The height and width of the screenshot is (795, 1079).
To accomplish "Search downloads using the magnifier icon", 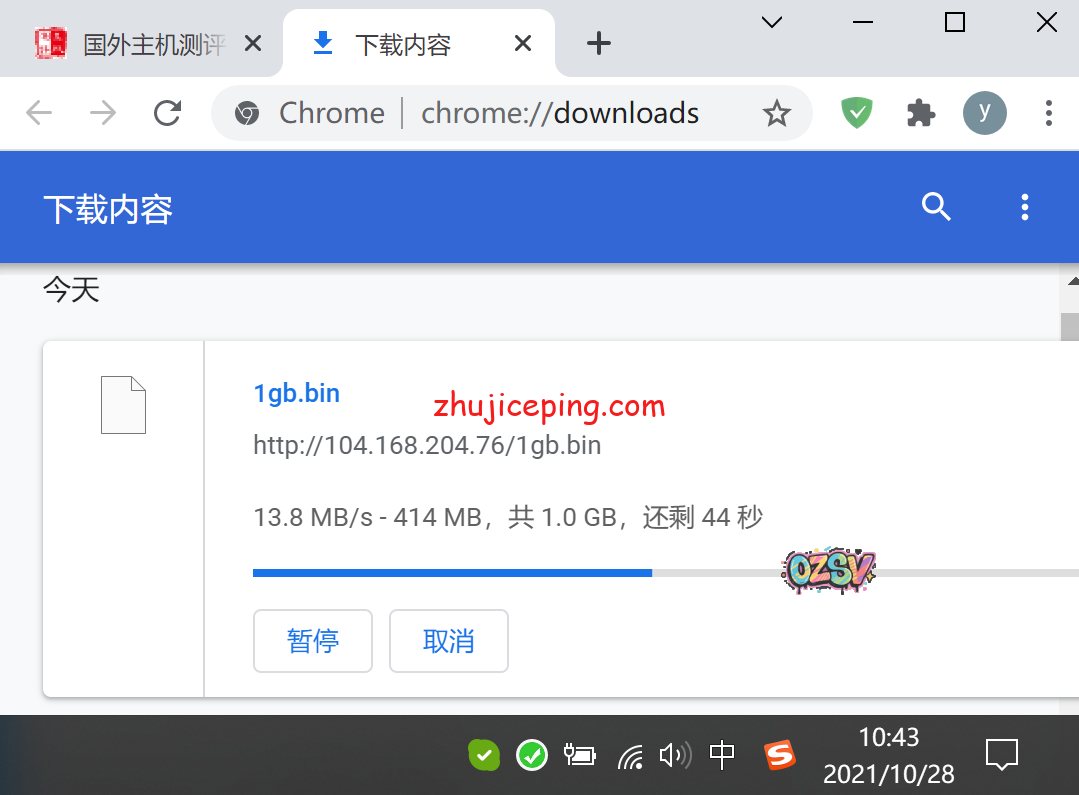I will 936,208.
